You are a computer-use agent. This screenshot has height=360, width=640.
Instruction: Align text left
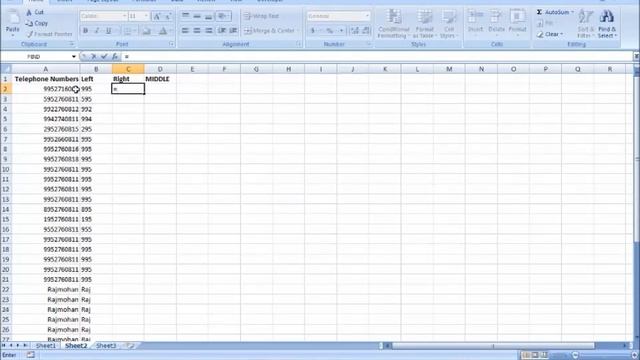185,31
